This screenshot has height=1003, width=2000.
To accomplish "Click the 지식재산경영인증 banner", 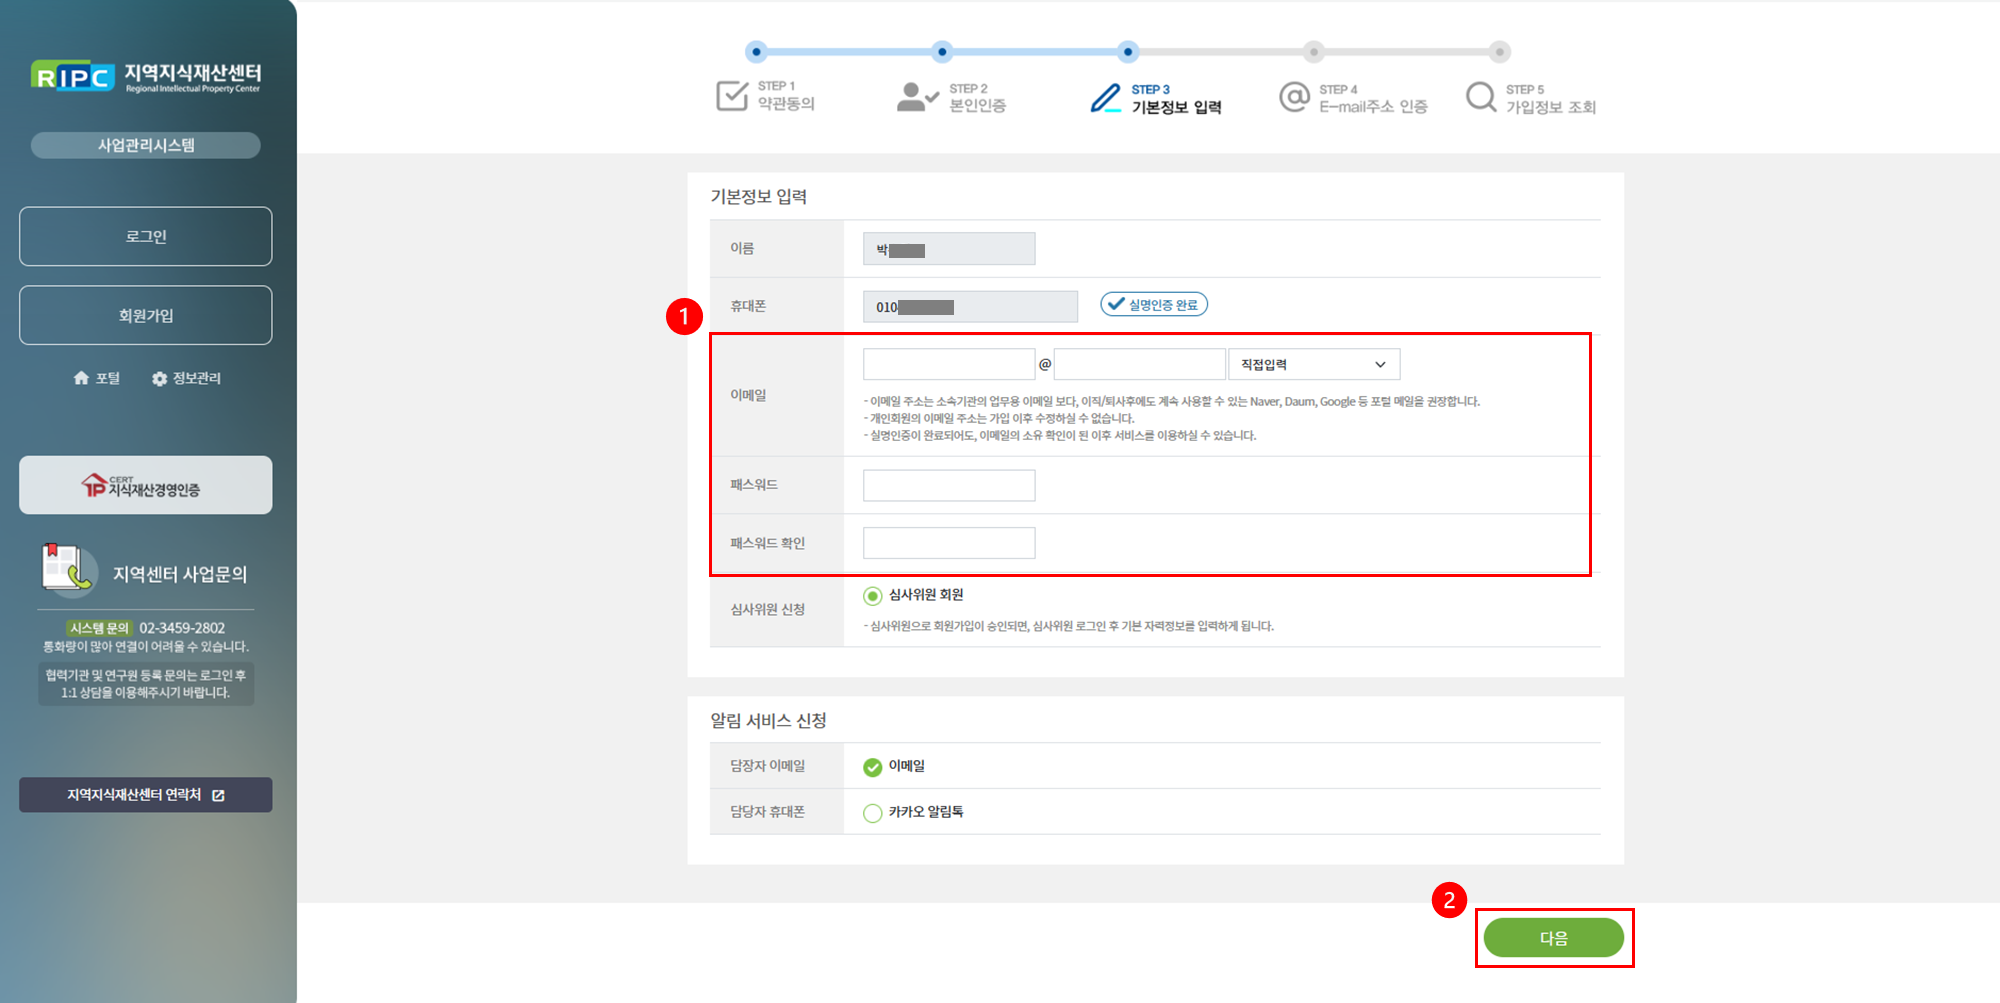I will 146,486.
